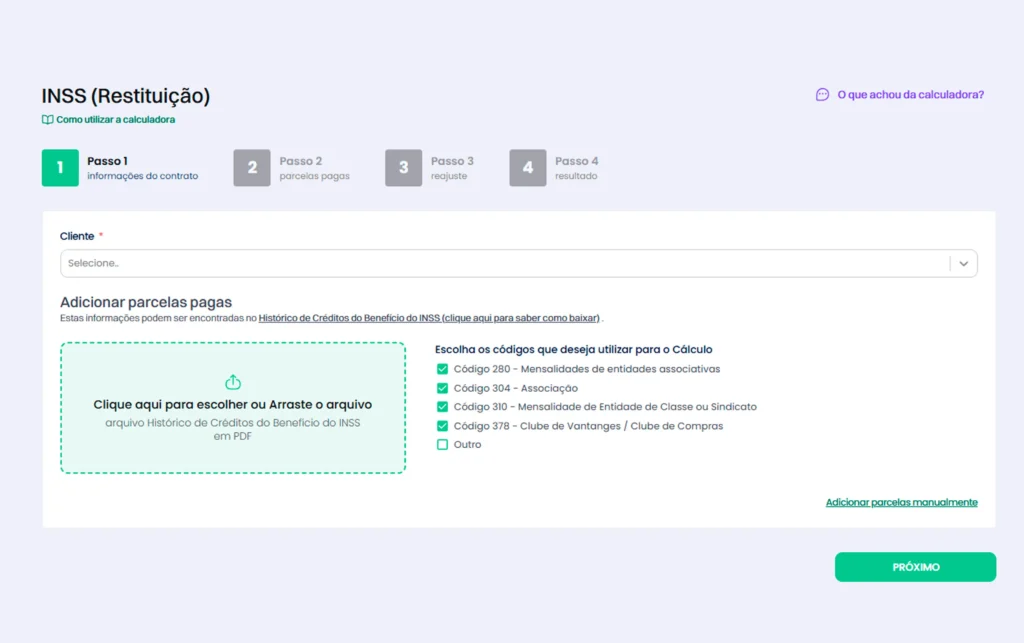Click the green step 1 number box
This screenshot has height=643, width=1024.
click(x=60, y=168)
